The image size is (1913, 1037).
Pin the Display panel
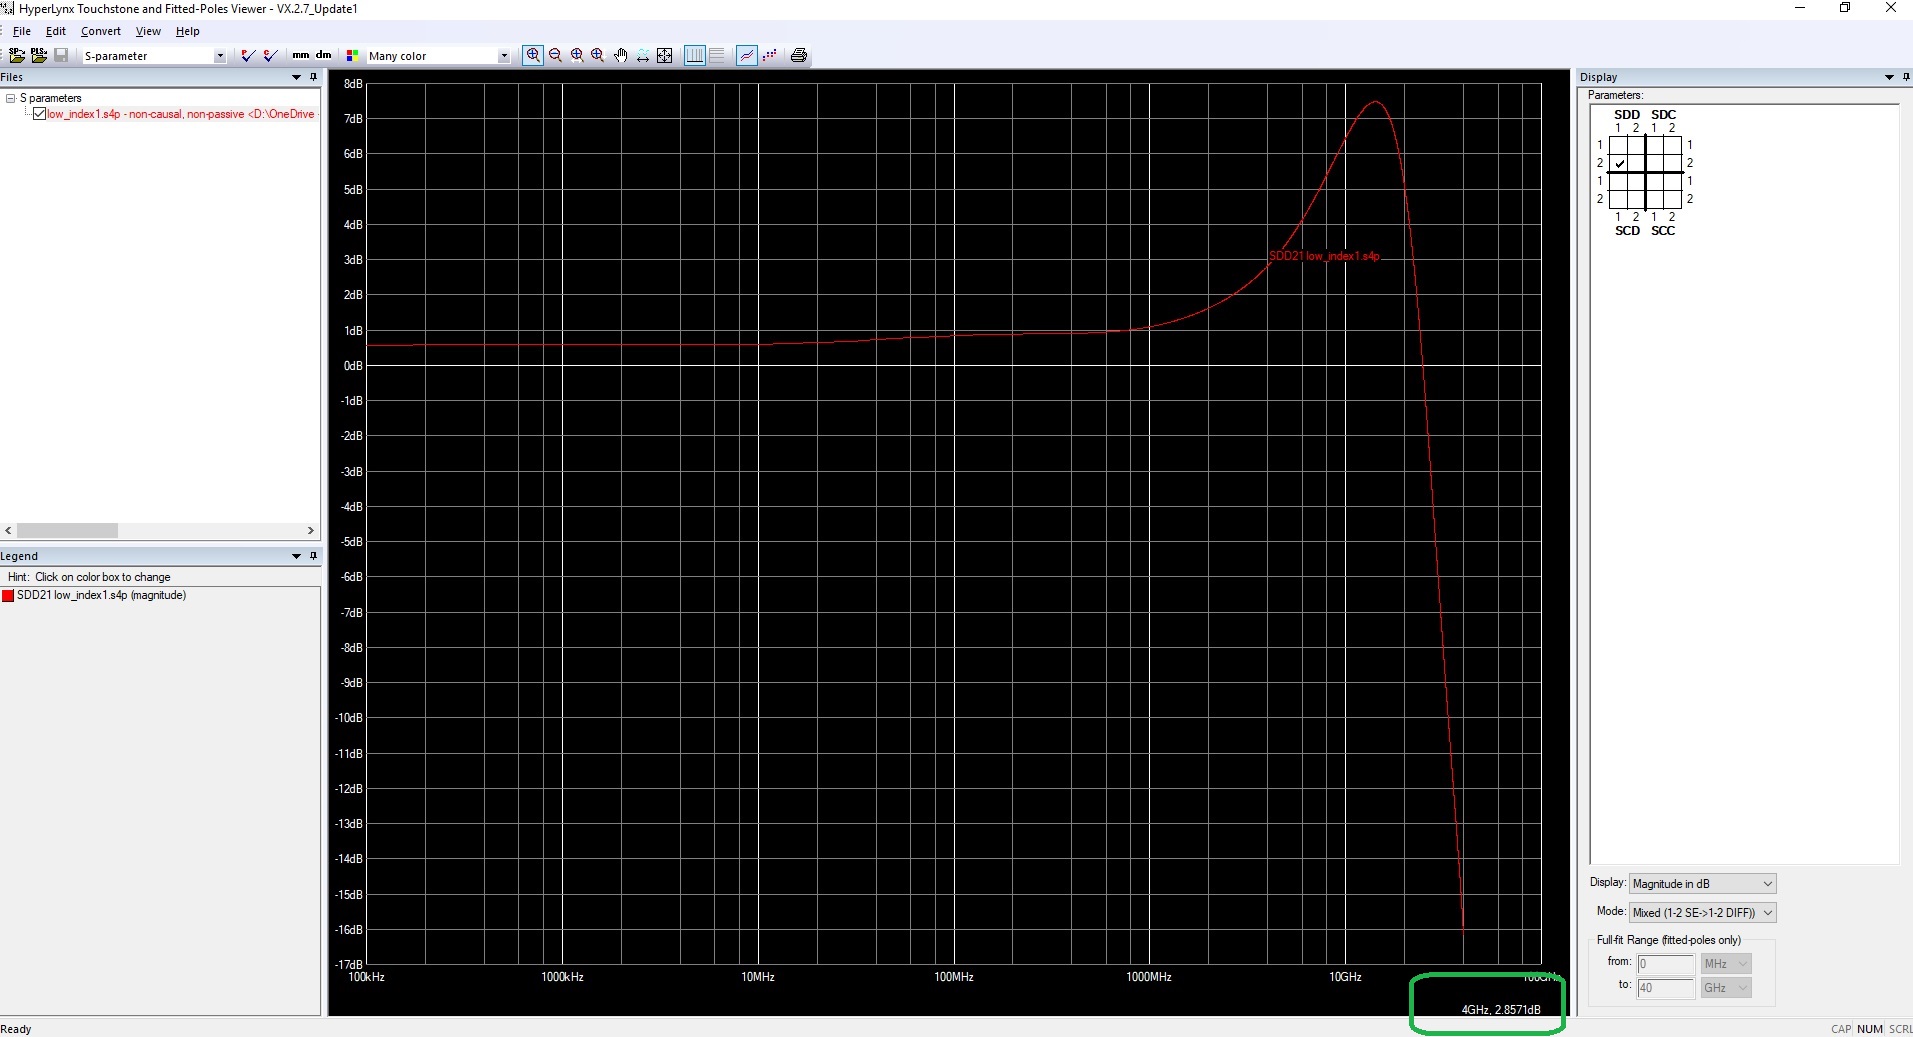click(x=1906, y=77)
